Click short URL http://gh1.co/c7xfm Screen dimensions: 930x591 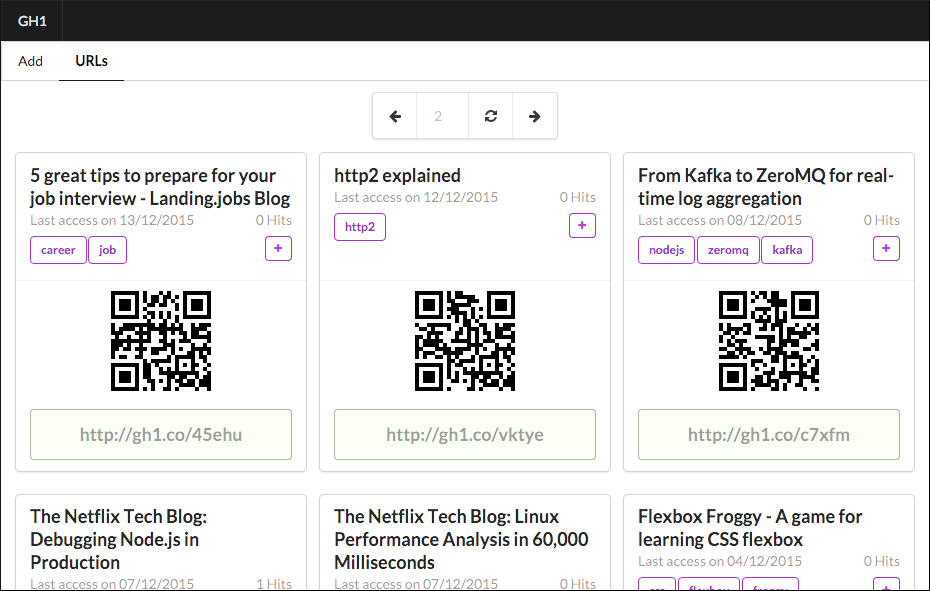[x=769, y=434]
